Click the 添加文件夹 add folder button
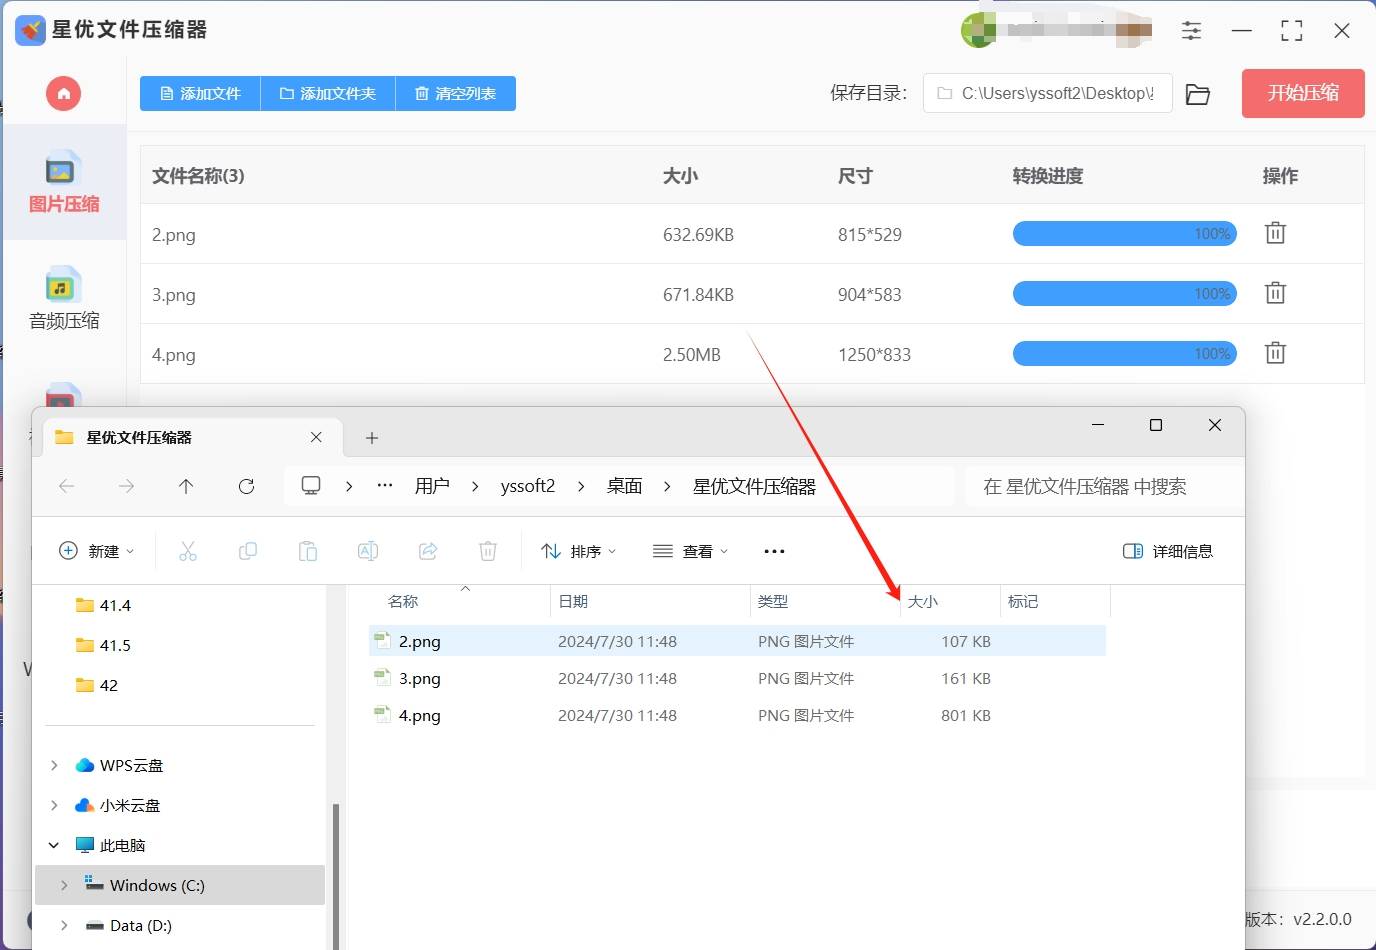The width and height of the screenshot is (1376, 950). point(328,93)
